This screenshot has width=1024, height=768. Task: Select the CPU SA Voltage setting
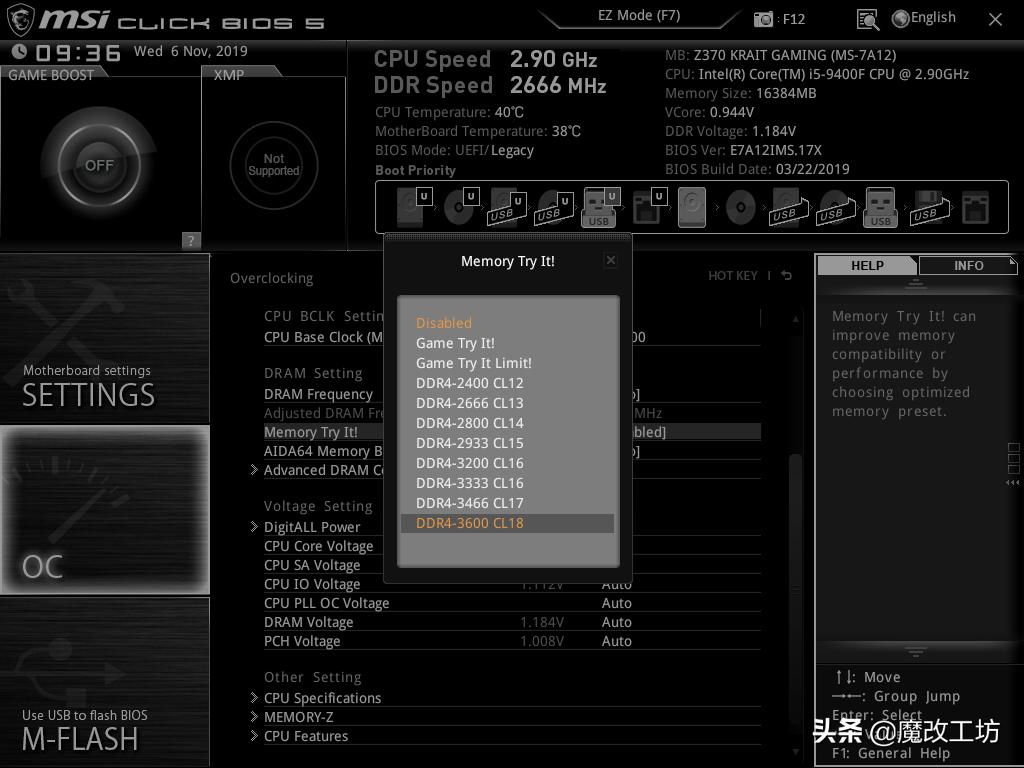[312, 565]
